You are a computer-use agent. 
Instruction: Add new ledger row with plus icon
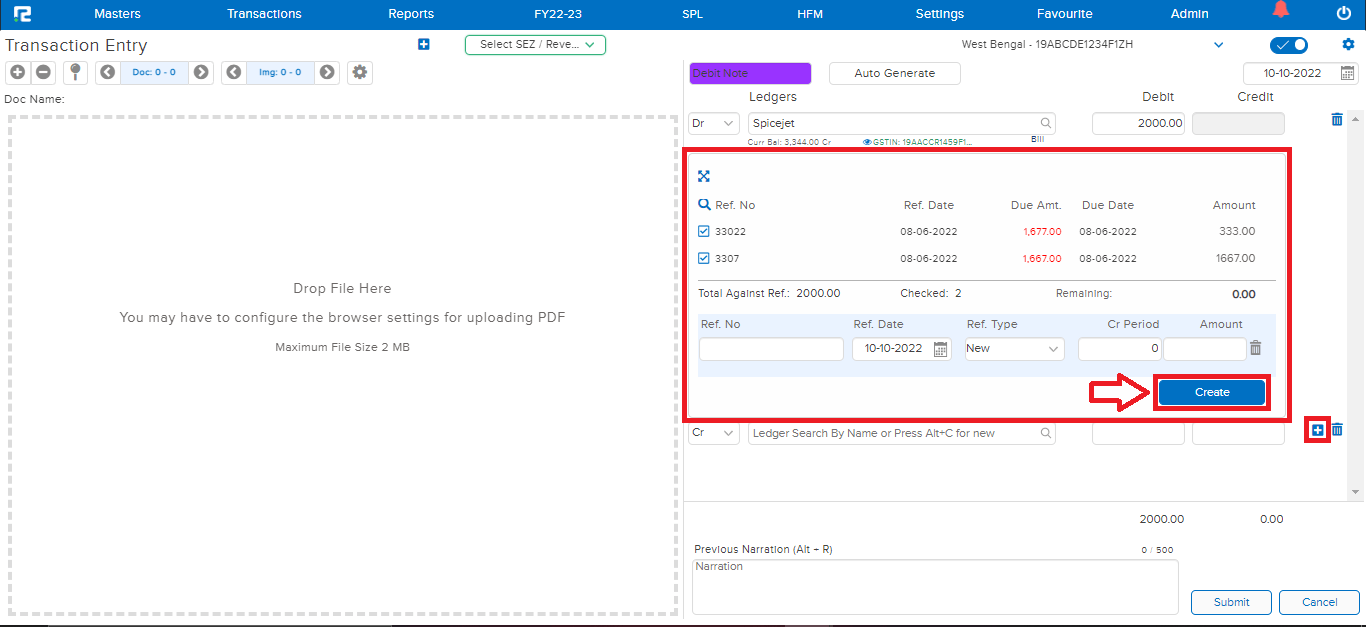coord(1317,430)
